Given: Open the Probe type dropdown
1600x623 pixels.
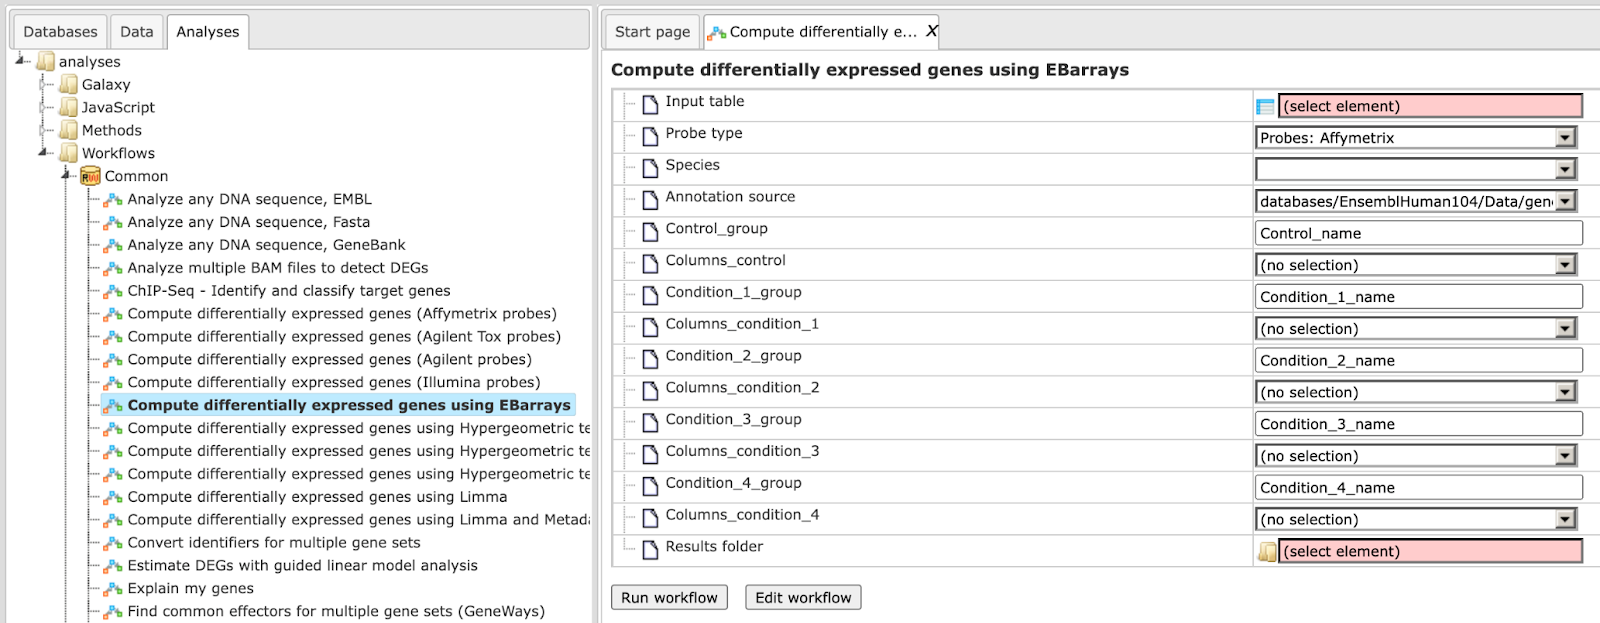Looking at the screenshot, I should click(x=1566, y=138).
